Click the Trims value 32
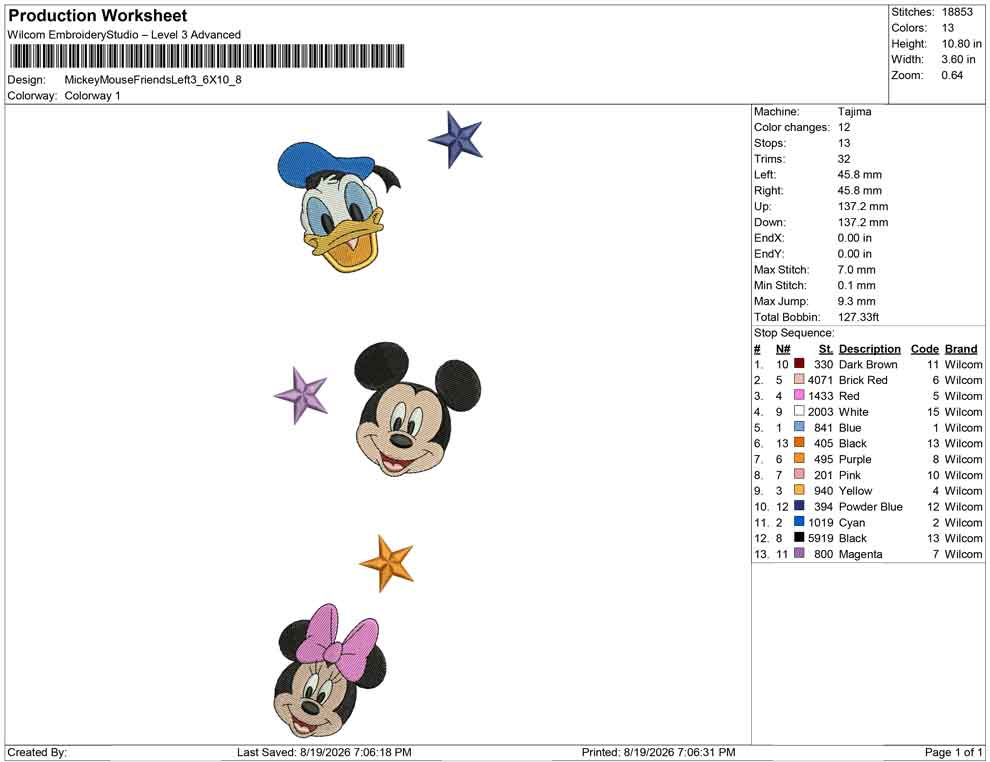The height and width of the screenshot is (762, 990). point(844,159)
